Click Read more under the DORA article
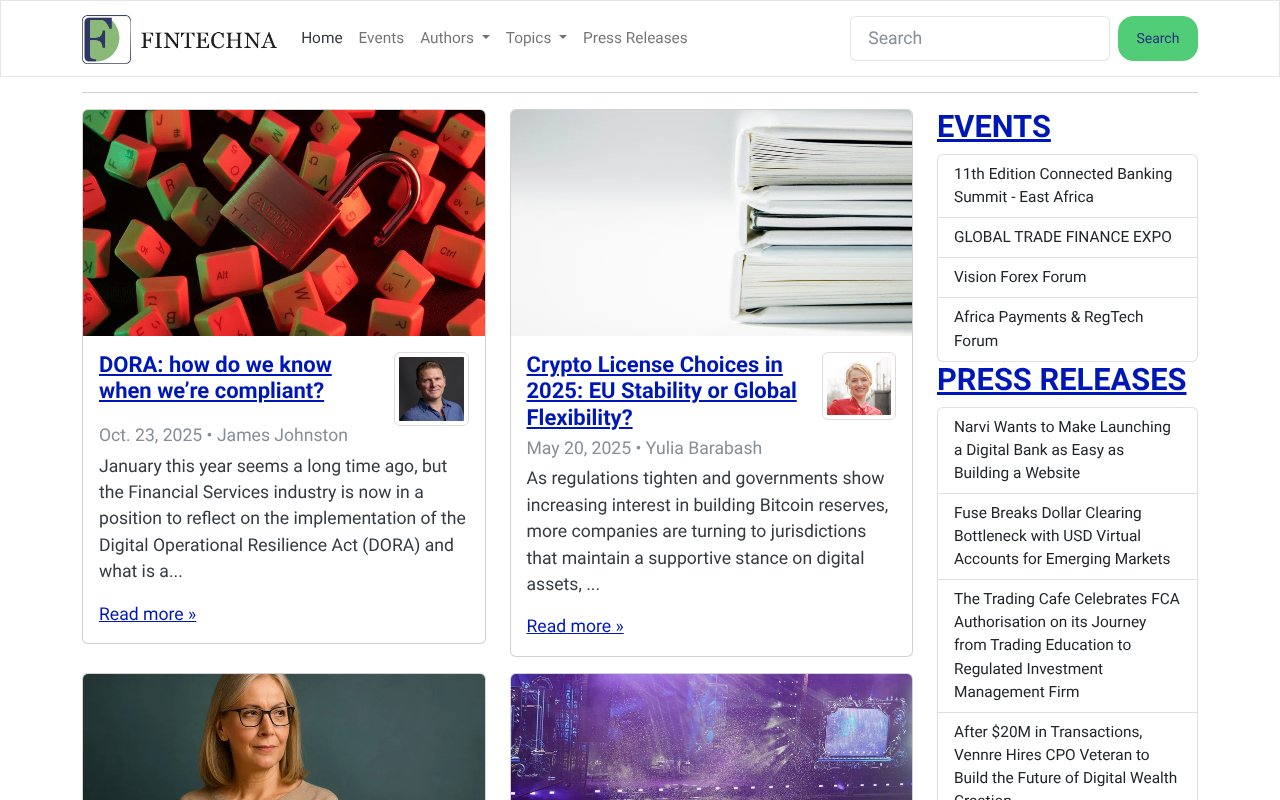 click(147, 613)
